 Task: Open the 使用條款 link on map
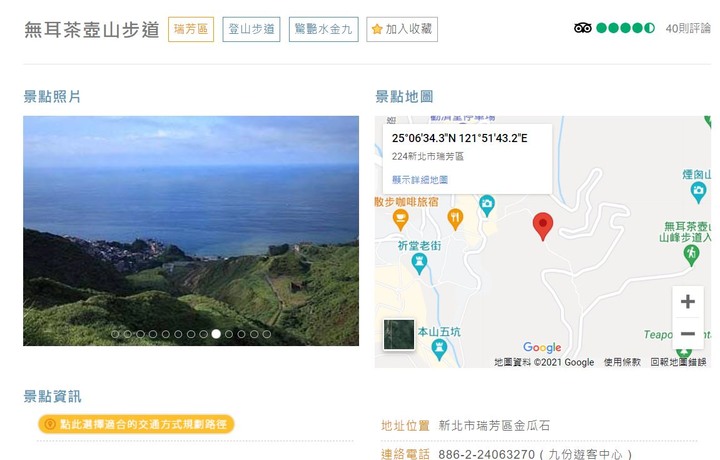pyautogui.click(x=622, y=362)
